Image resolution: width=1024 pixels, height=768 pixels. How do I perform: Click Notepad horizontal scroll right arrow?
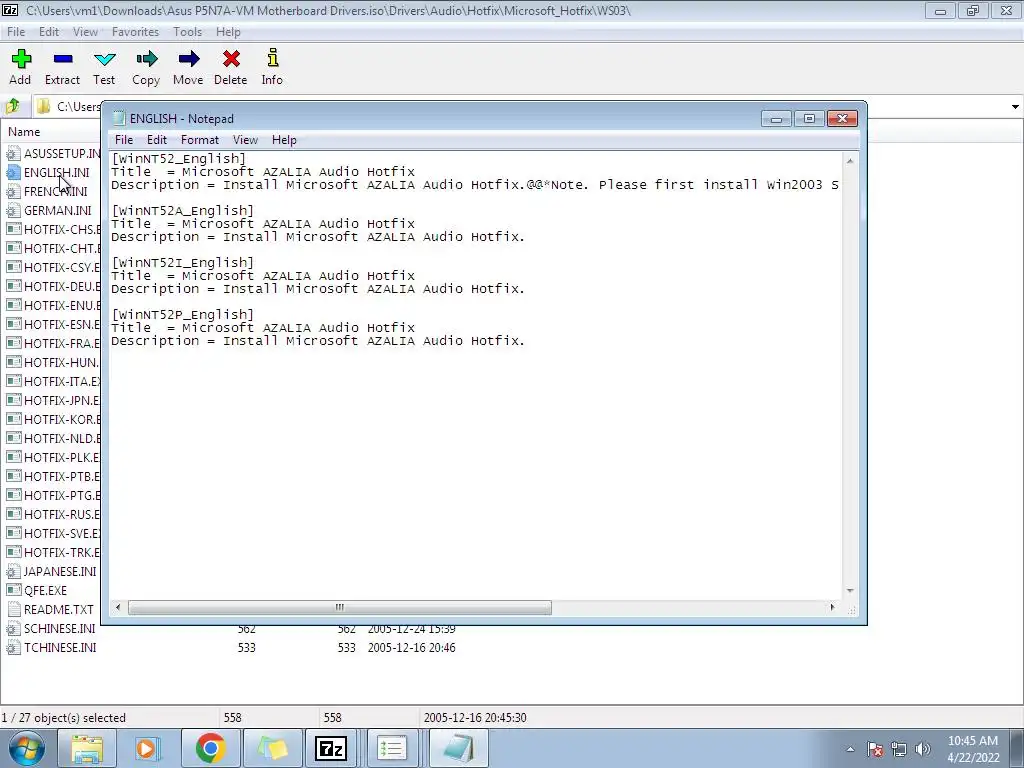(x=832, y=607)
